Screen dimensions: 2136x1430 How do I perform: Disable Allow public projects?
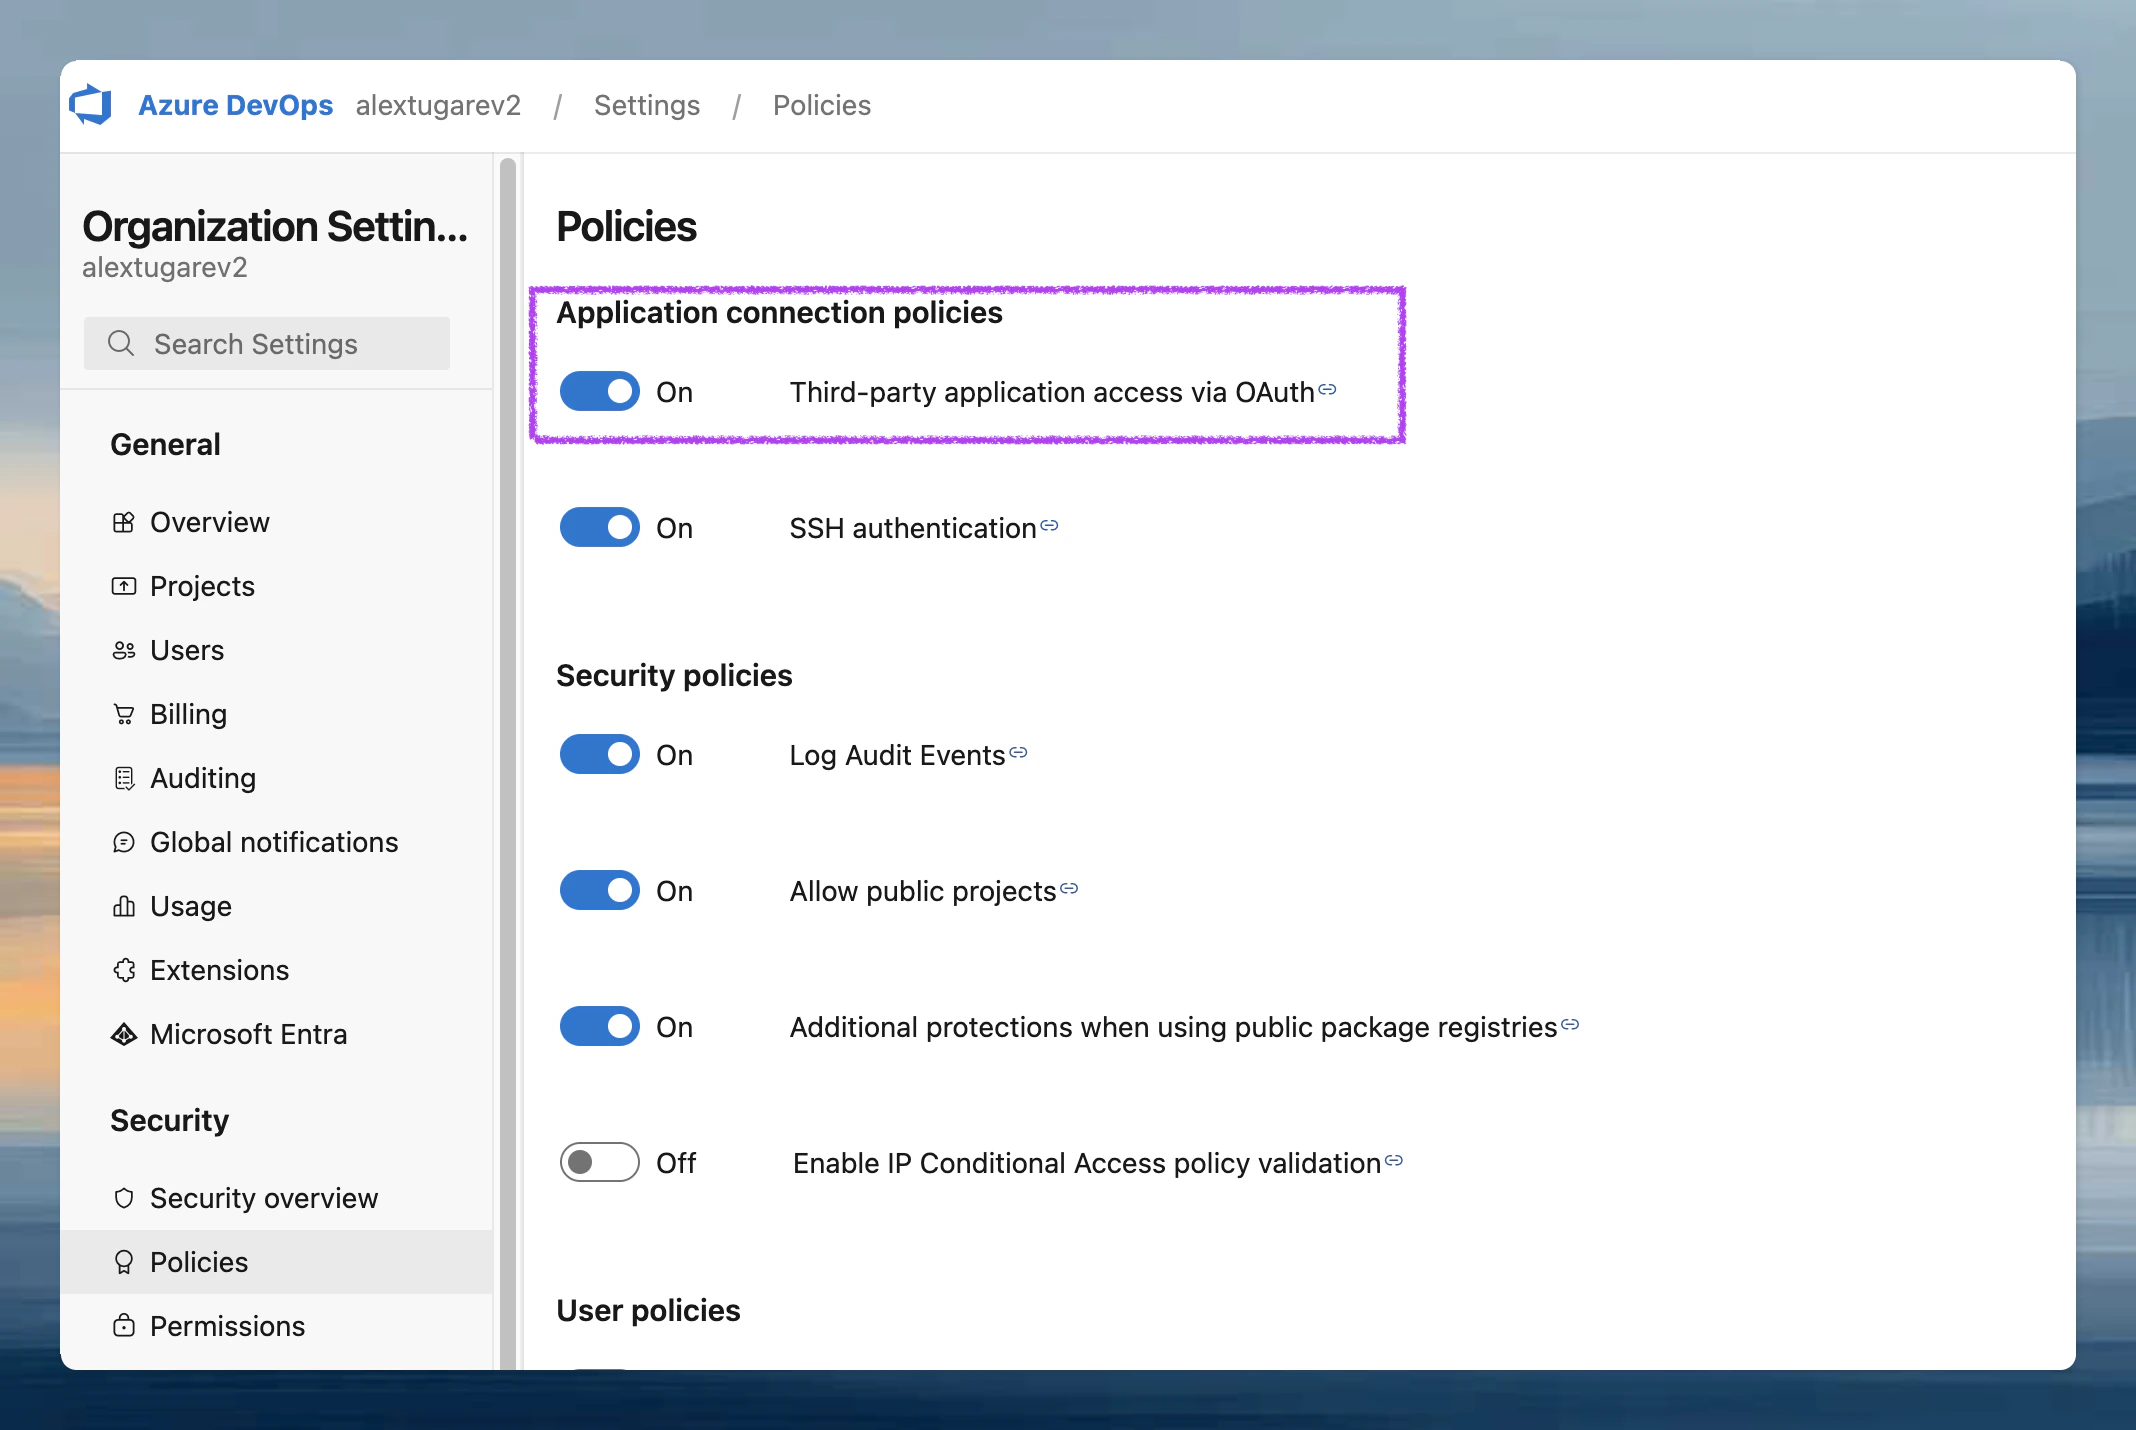pyautogui.click(x=599, y=890)
